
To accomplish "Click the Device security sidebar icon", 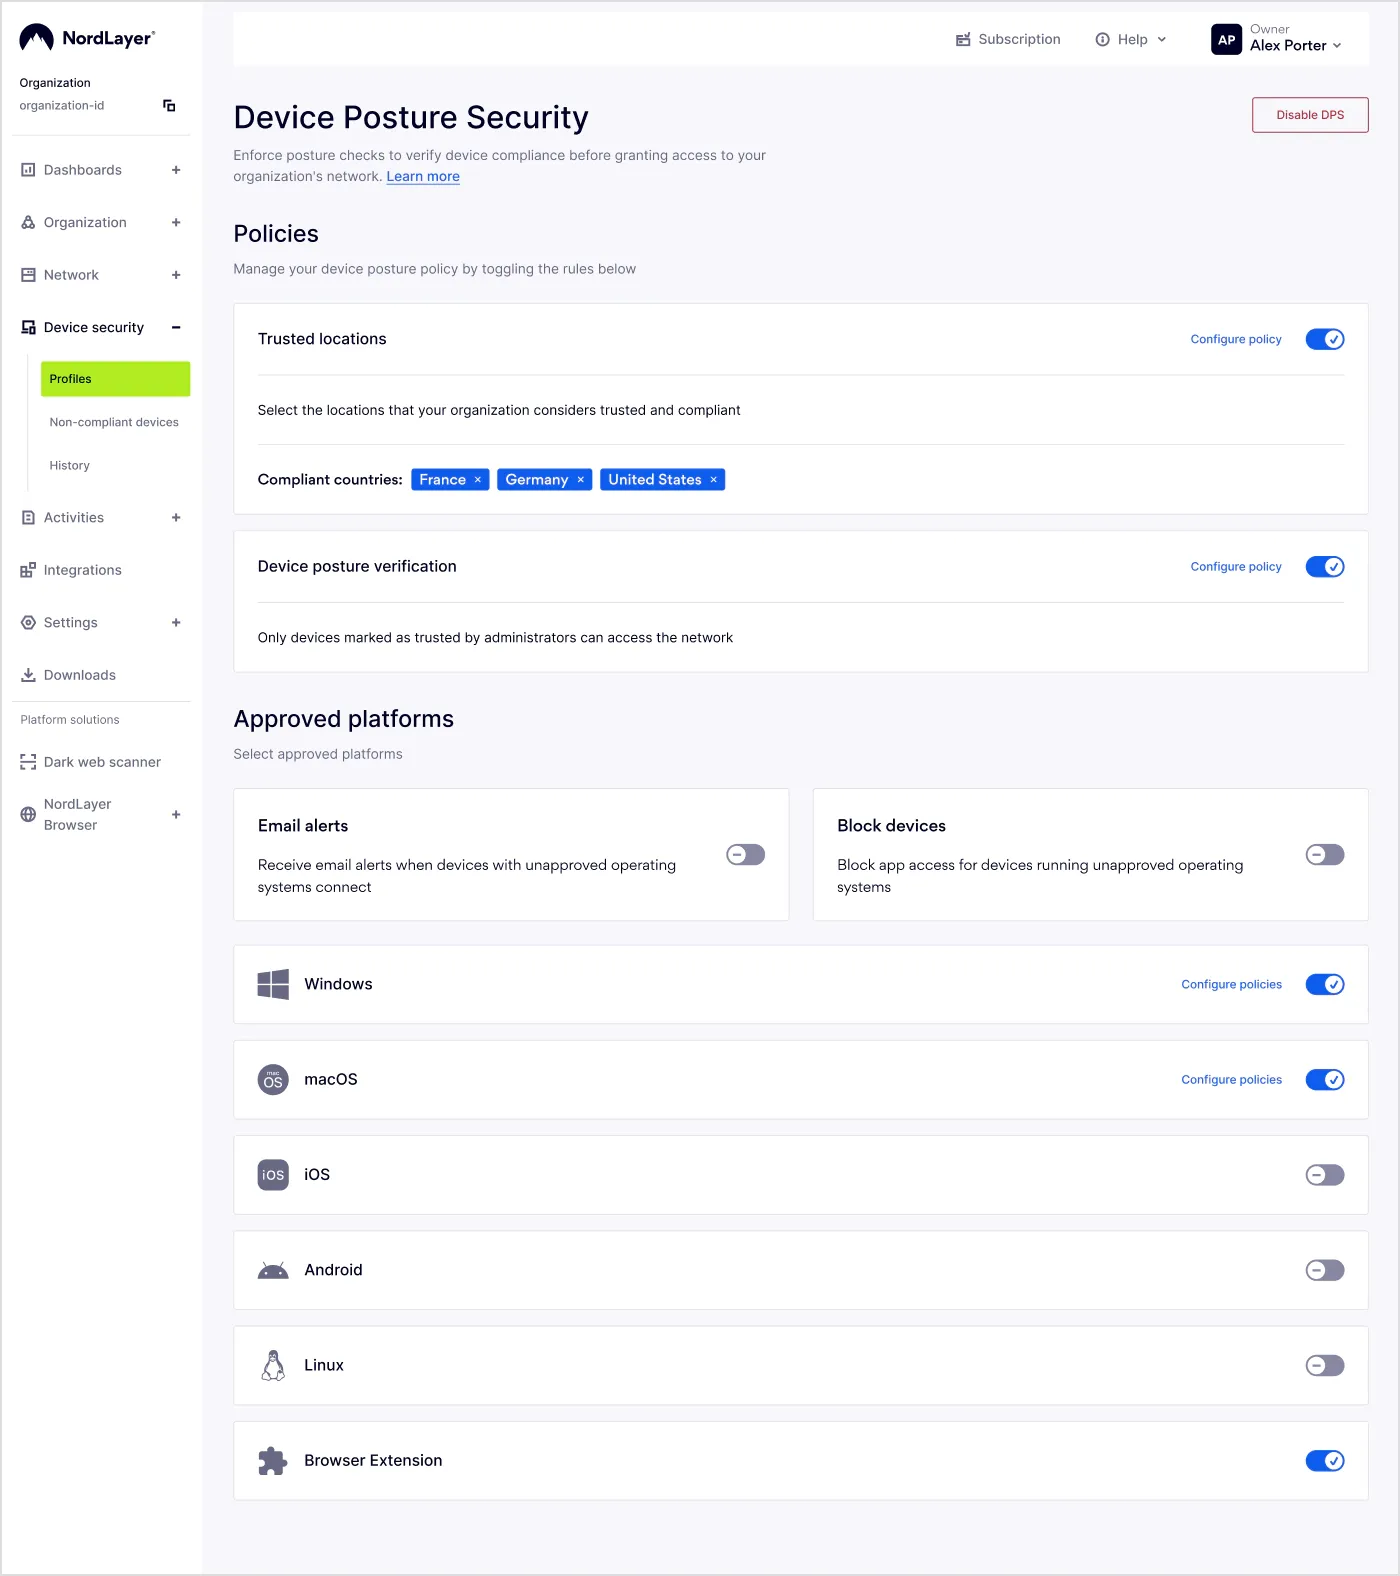I will pyautogui.click(x=28, y=327).
